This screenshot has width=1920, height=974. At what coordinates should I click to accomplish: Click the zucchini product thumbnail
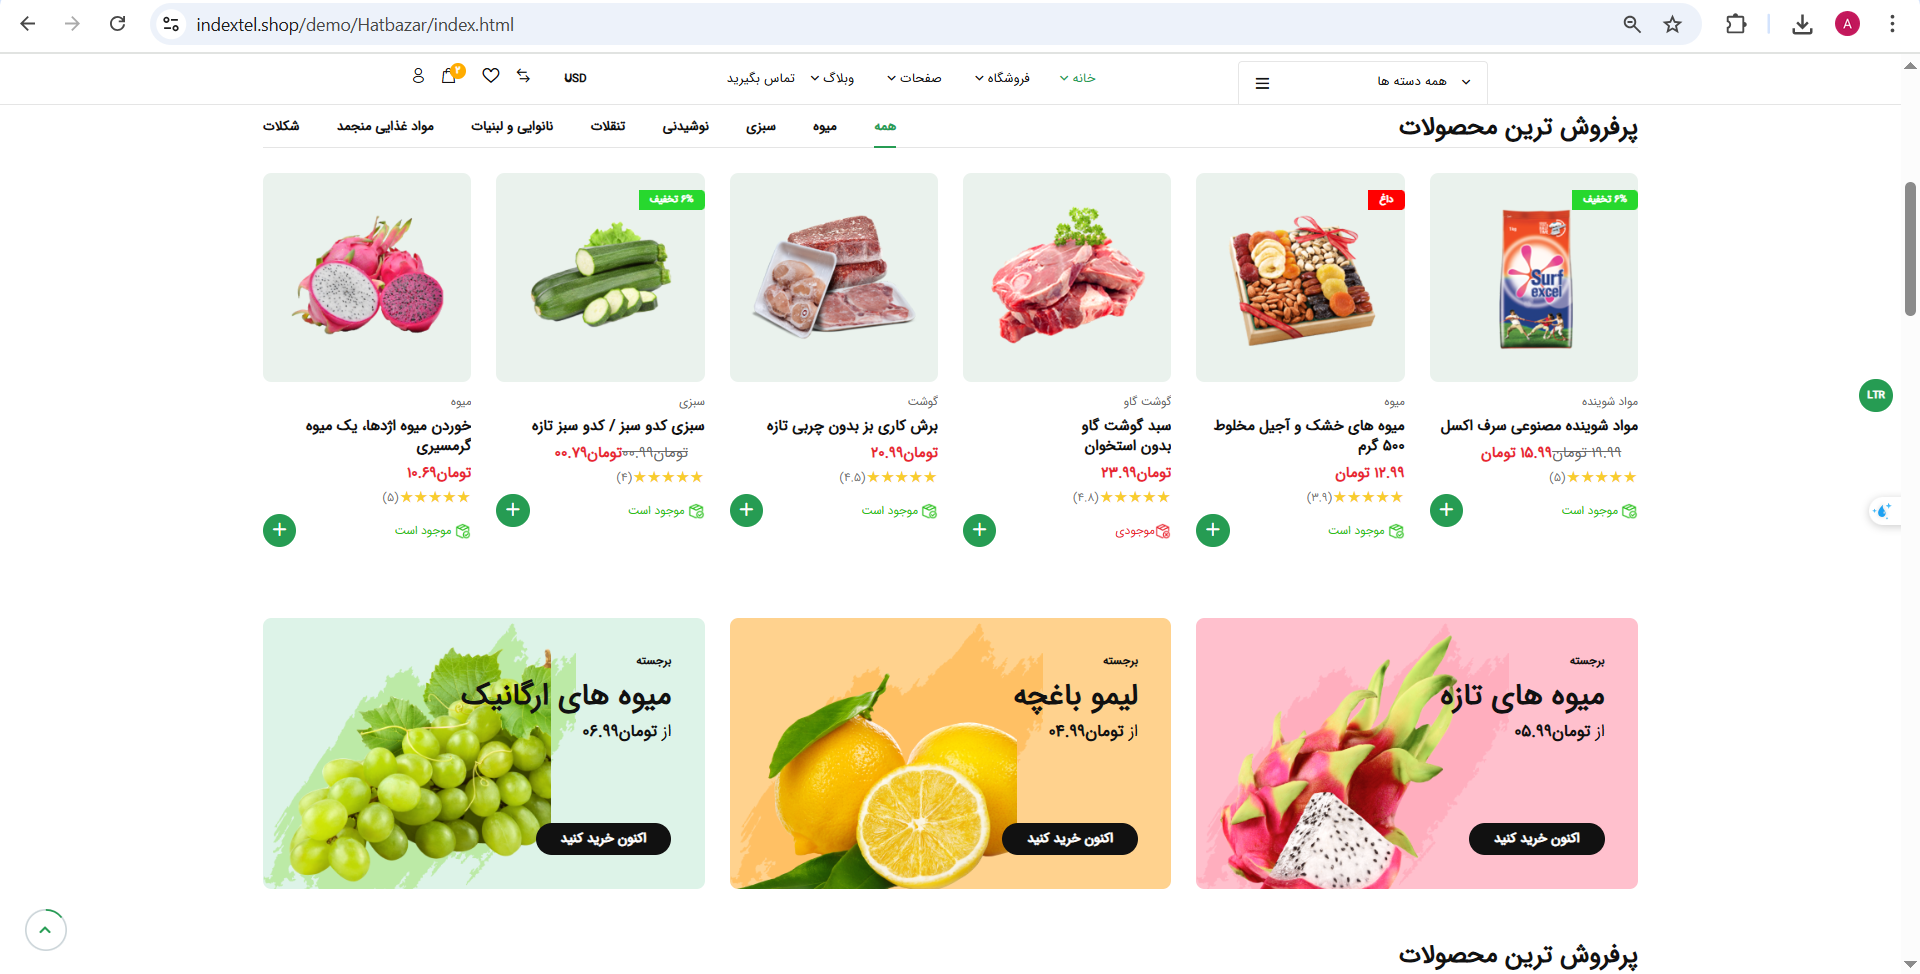[x=600, y=277]
